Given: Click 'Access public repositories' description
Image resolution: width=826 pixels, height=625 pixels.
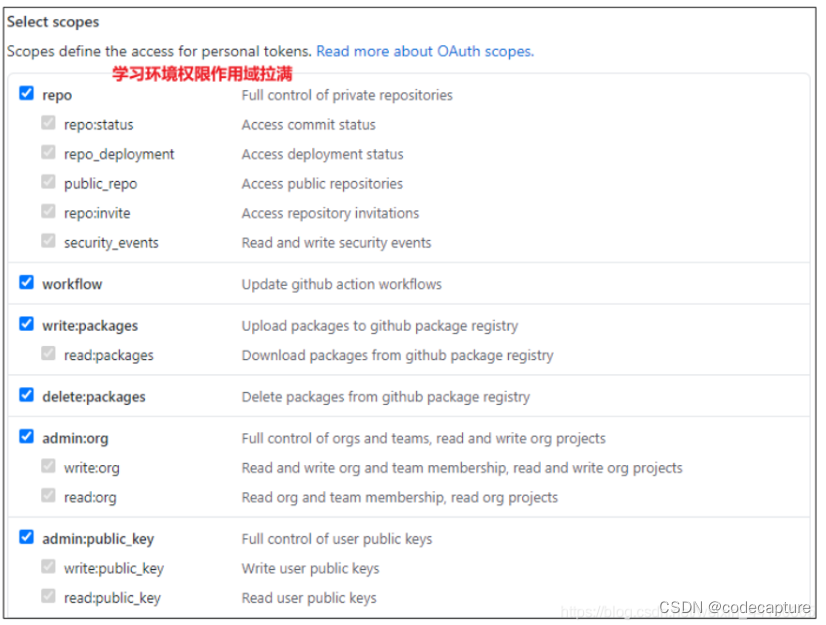Looking at the screenshot, I should pos(322,184).
